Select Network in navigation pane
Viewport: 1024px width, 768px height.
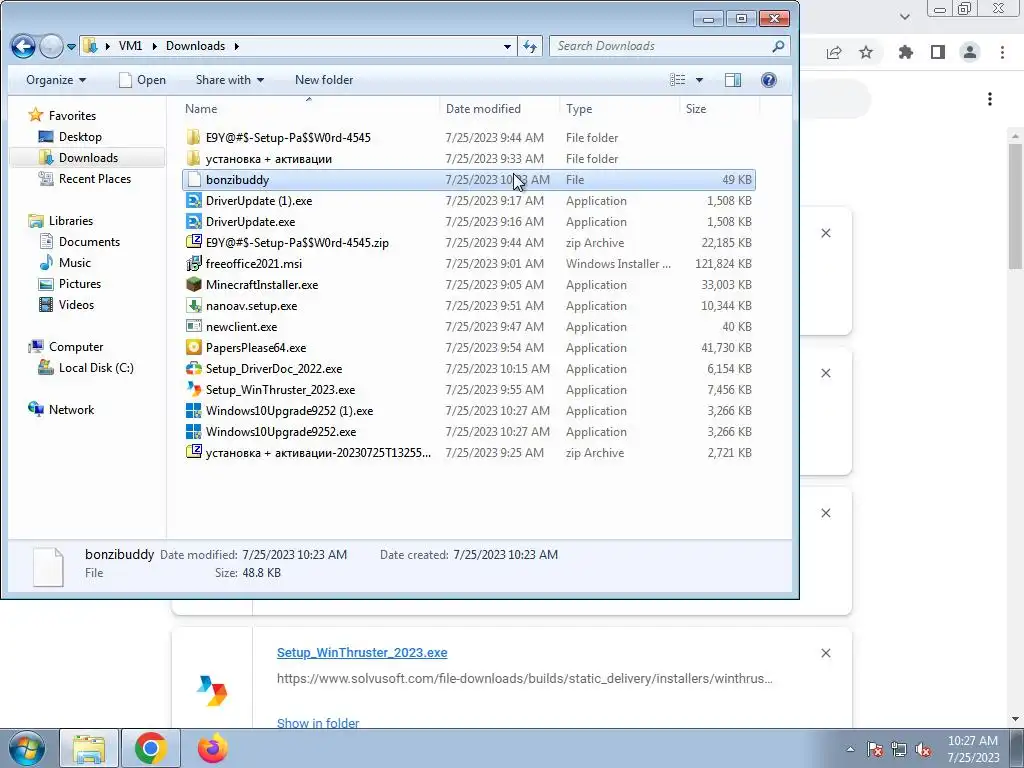(71, 409)
